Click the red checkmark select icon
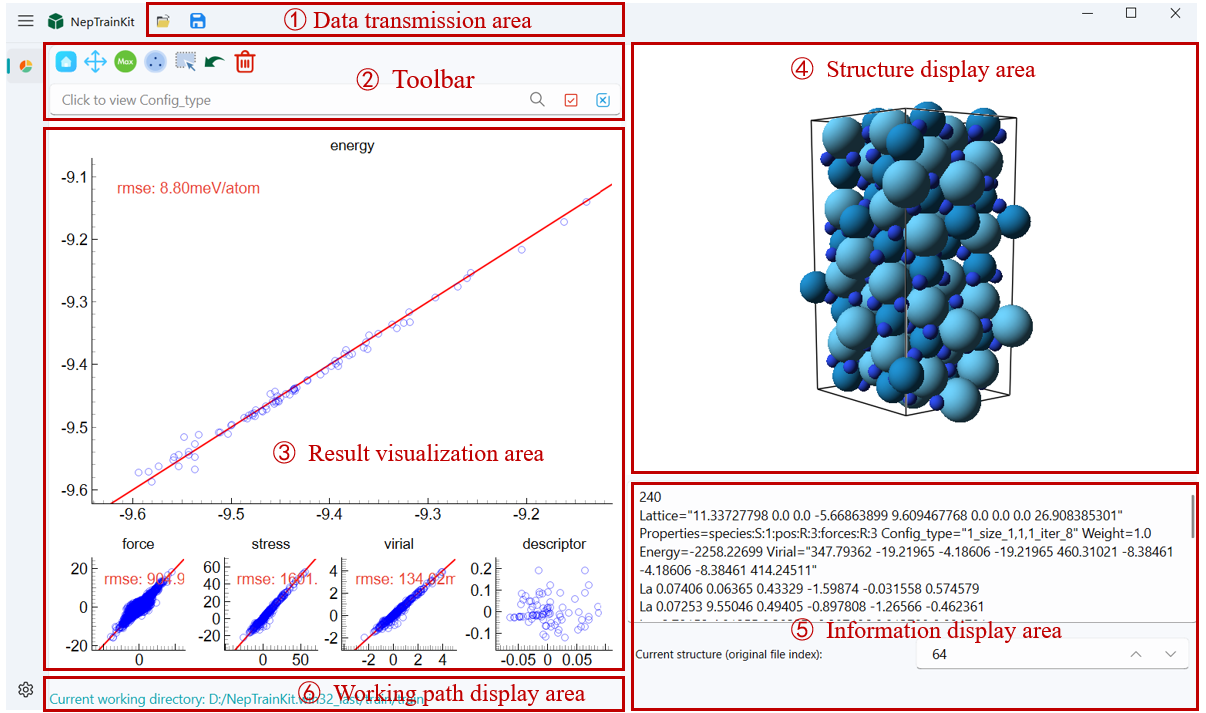The image size is (1206, 713). (x=571, y=100)
